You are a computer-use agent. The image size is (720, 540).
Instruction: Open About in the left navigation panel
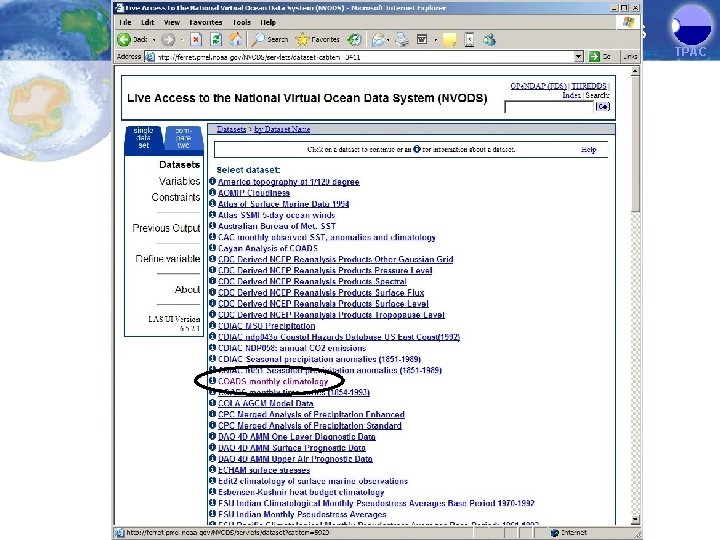coord(187,289)
